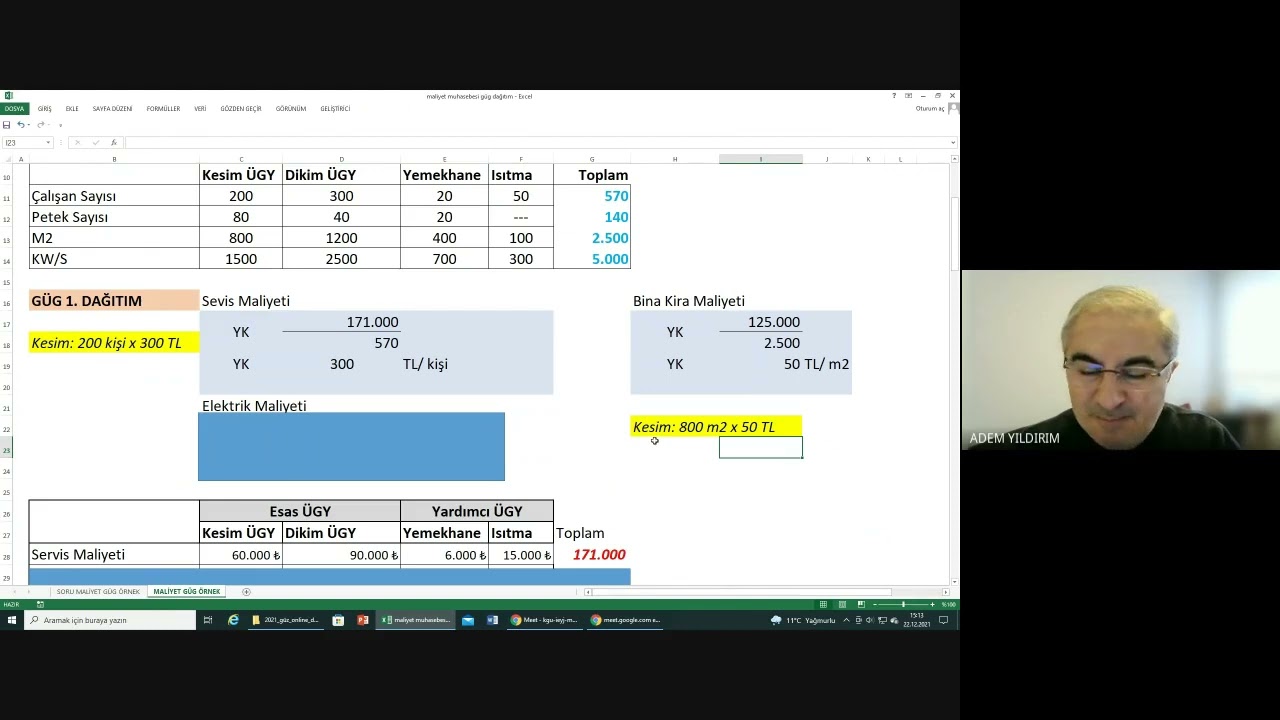Screen dimensions: 1280x720
Task: Click the zoom slider handle
Action: click(x=903, y=604)
